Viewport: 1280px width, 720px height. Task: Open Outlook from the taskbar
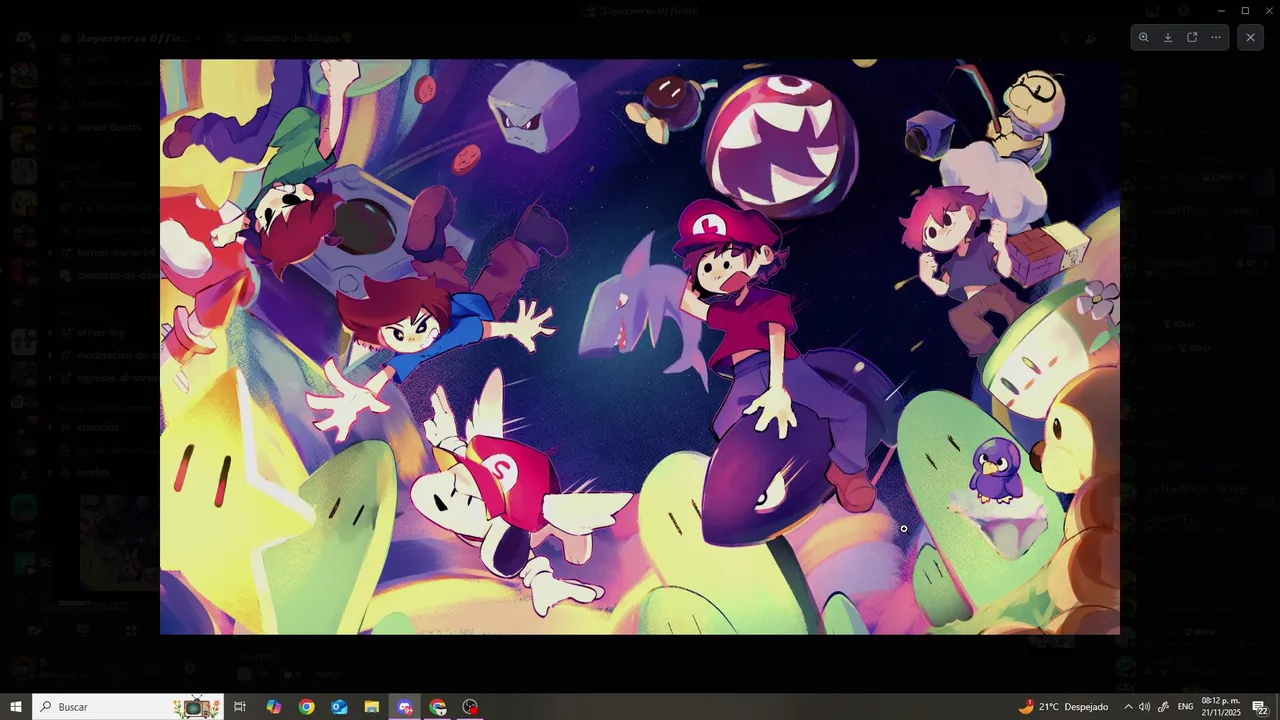tap(339, 707)
